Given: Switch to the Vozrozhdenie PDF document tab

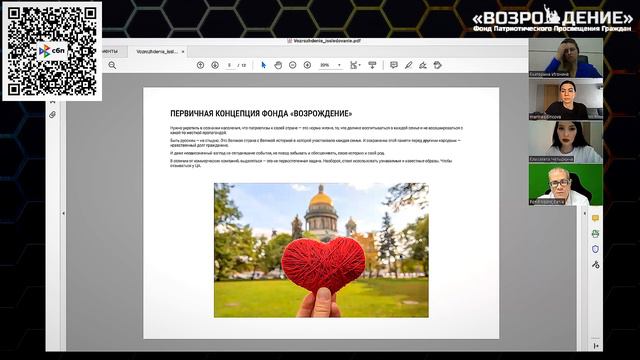Looking at the screenshot, I should (x=157, y=52).
